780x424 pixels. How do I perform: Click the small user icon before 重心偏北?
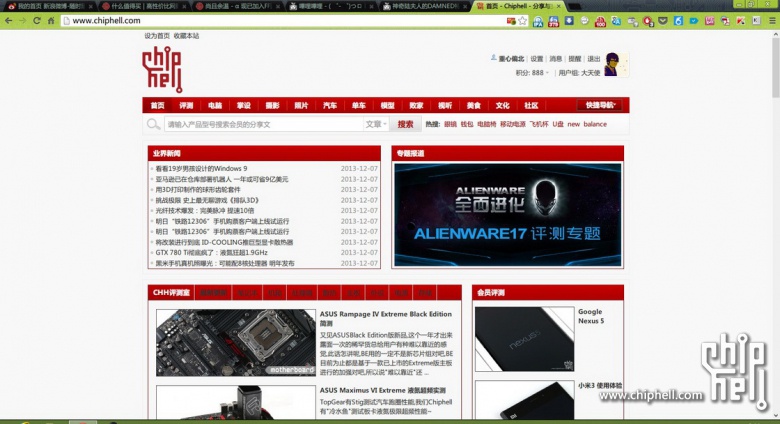coord(493,58)
